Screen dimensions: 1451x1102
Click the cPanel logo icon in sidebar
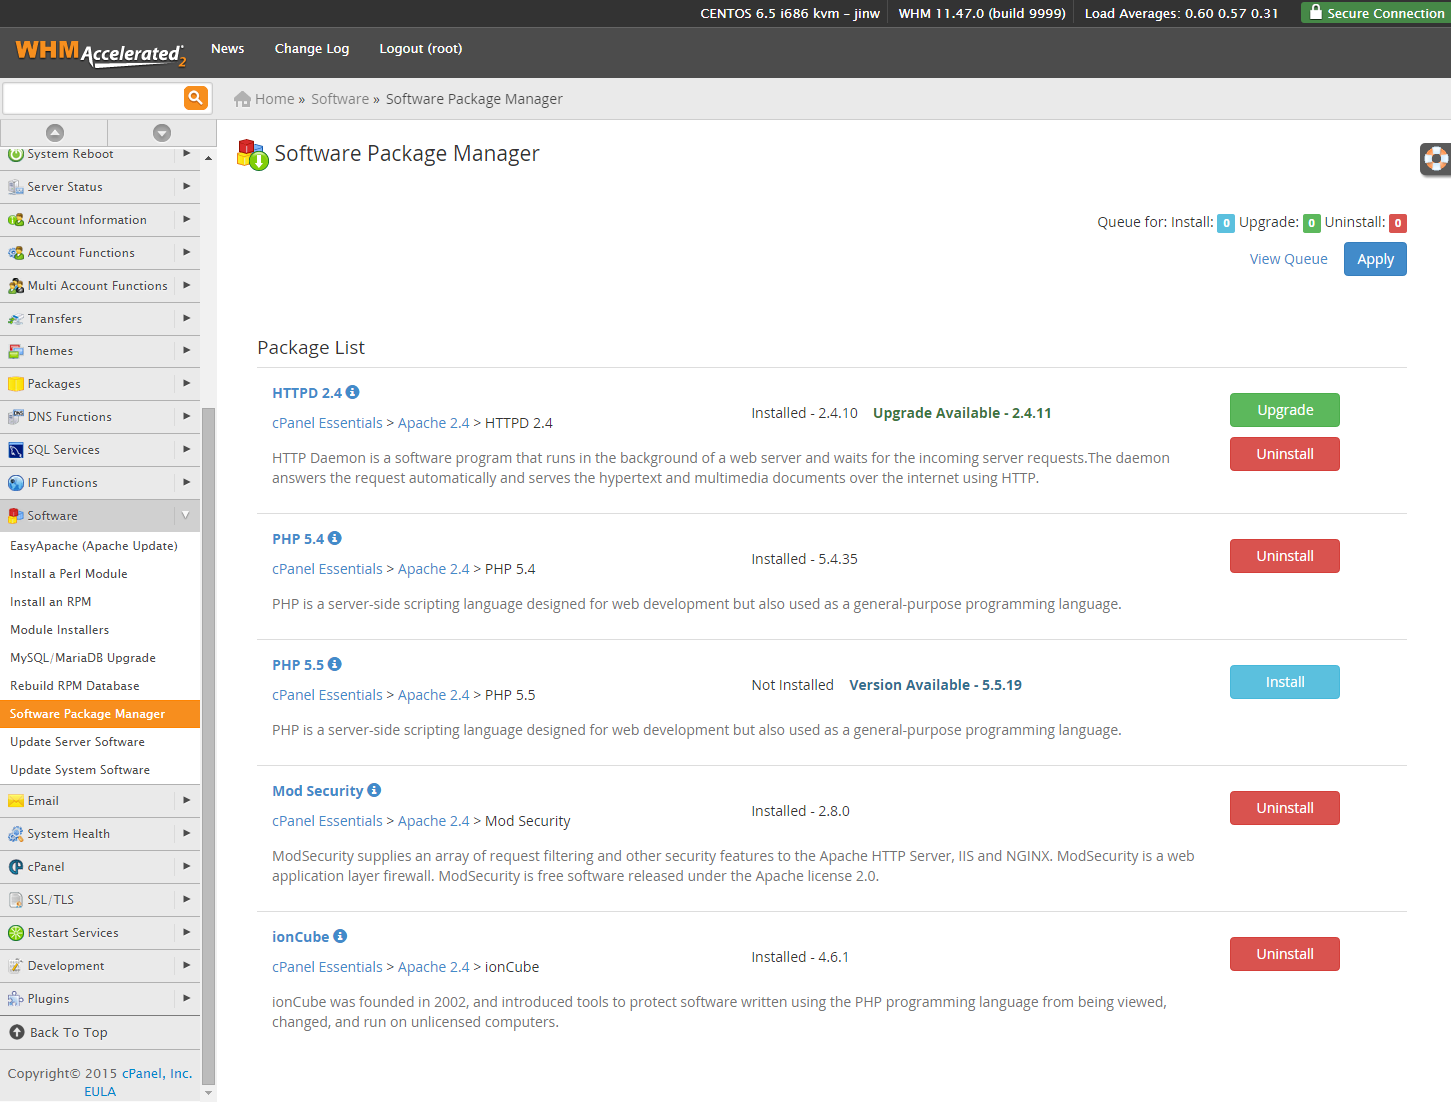coord(16,867)
